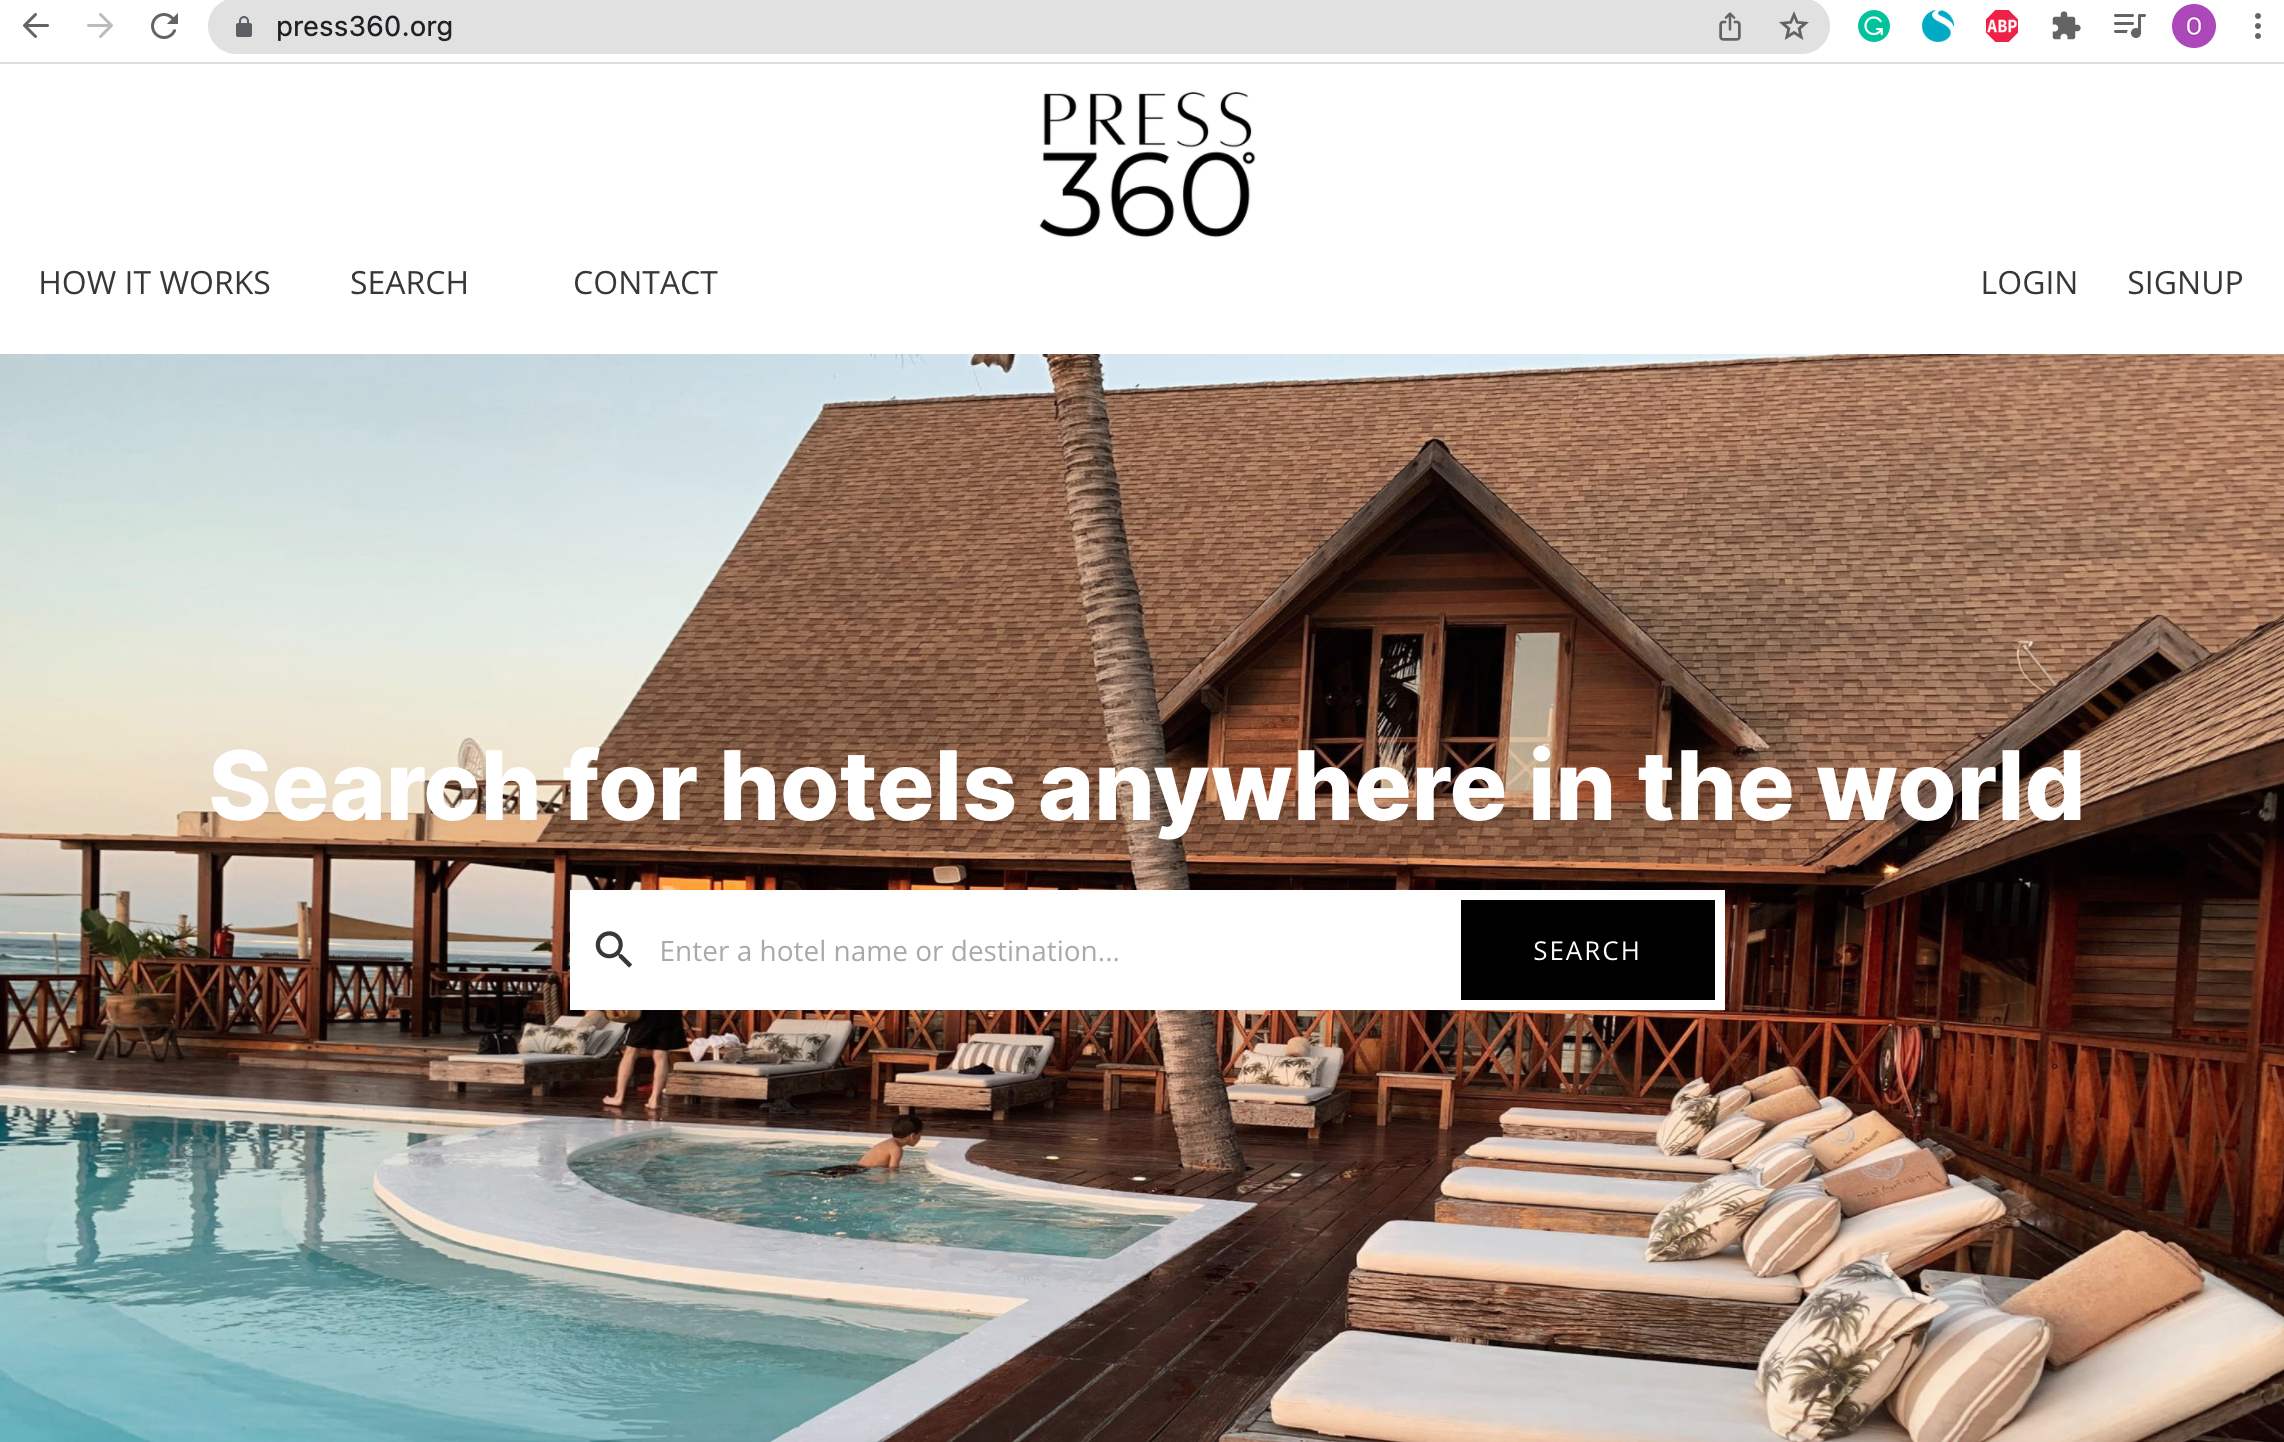Screen dimensions: 2284x1442
Task: Click the SIGNUP link
Action: point(2185,283)
